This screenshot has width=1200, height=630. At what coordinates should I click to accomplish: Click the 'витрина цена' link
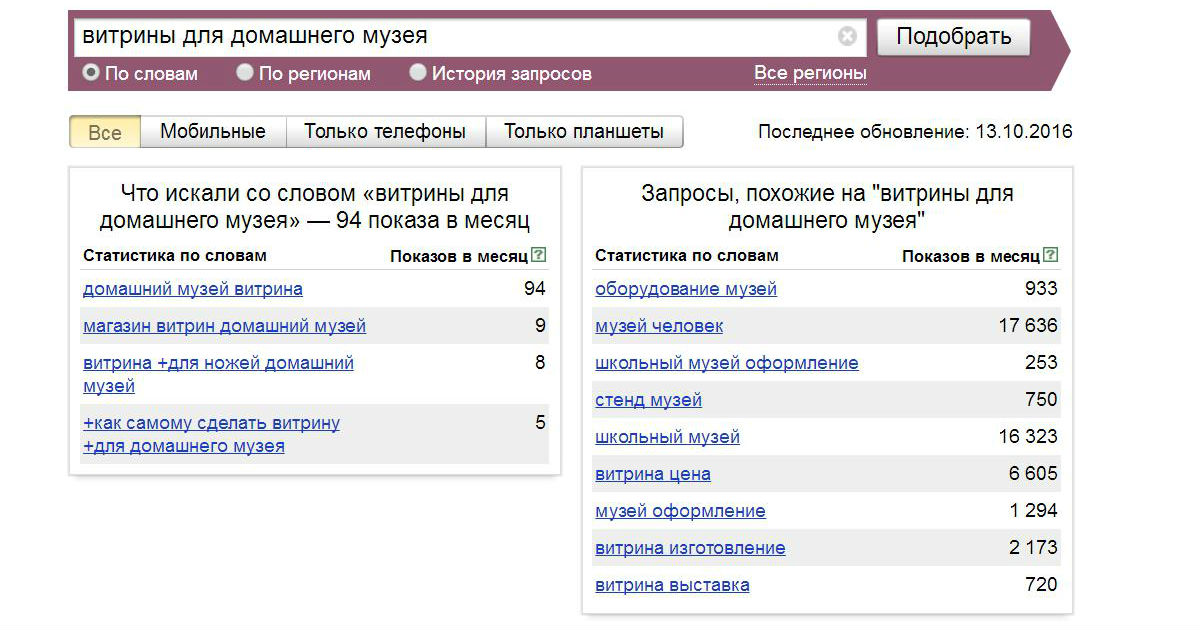653,474
